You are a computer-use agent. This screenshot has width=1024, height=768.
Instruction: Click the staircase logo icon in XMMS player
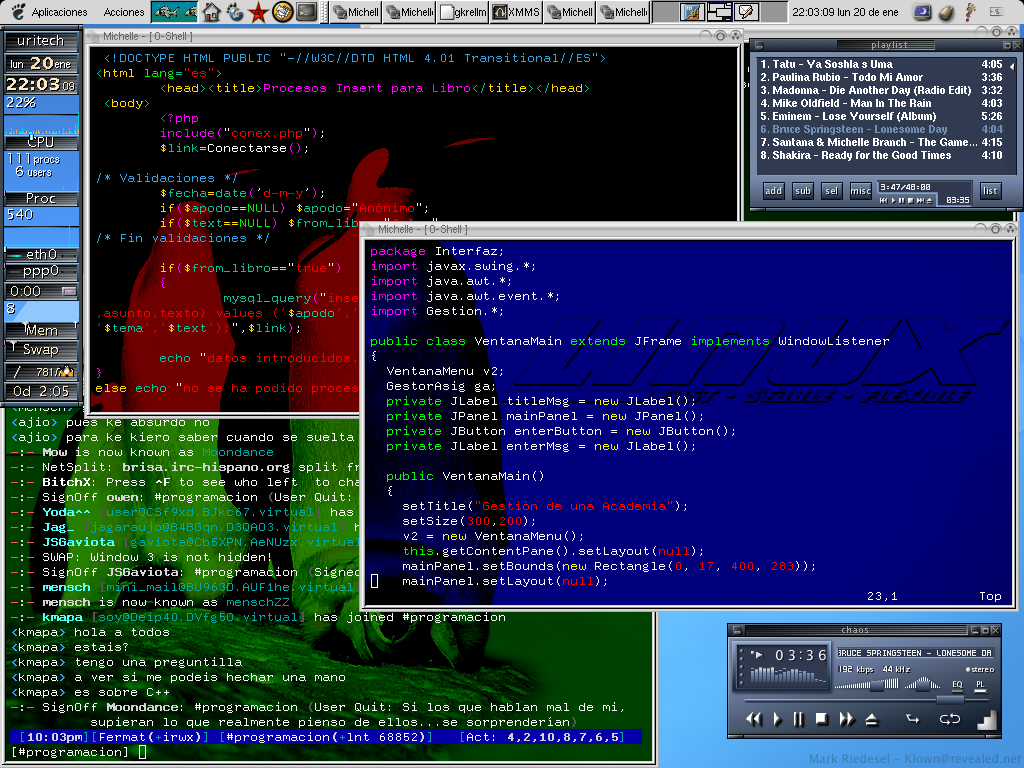987,719
